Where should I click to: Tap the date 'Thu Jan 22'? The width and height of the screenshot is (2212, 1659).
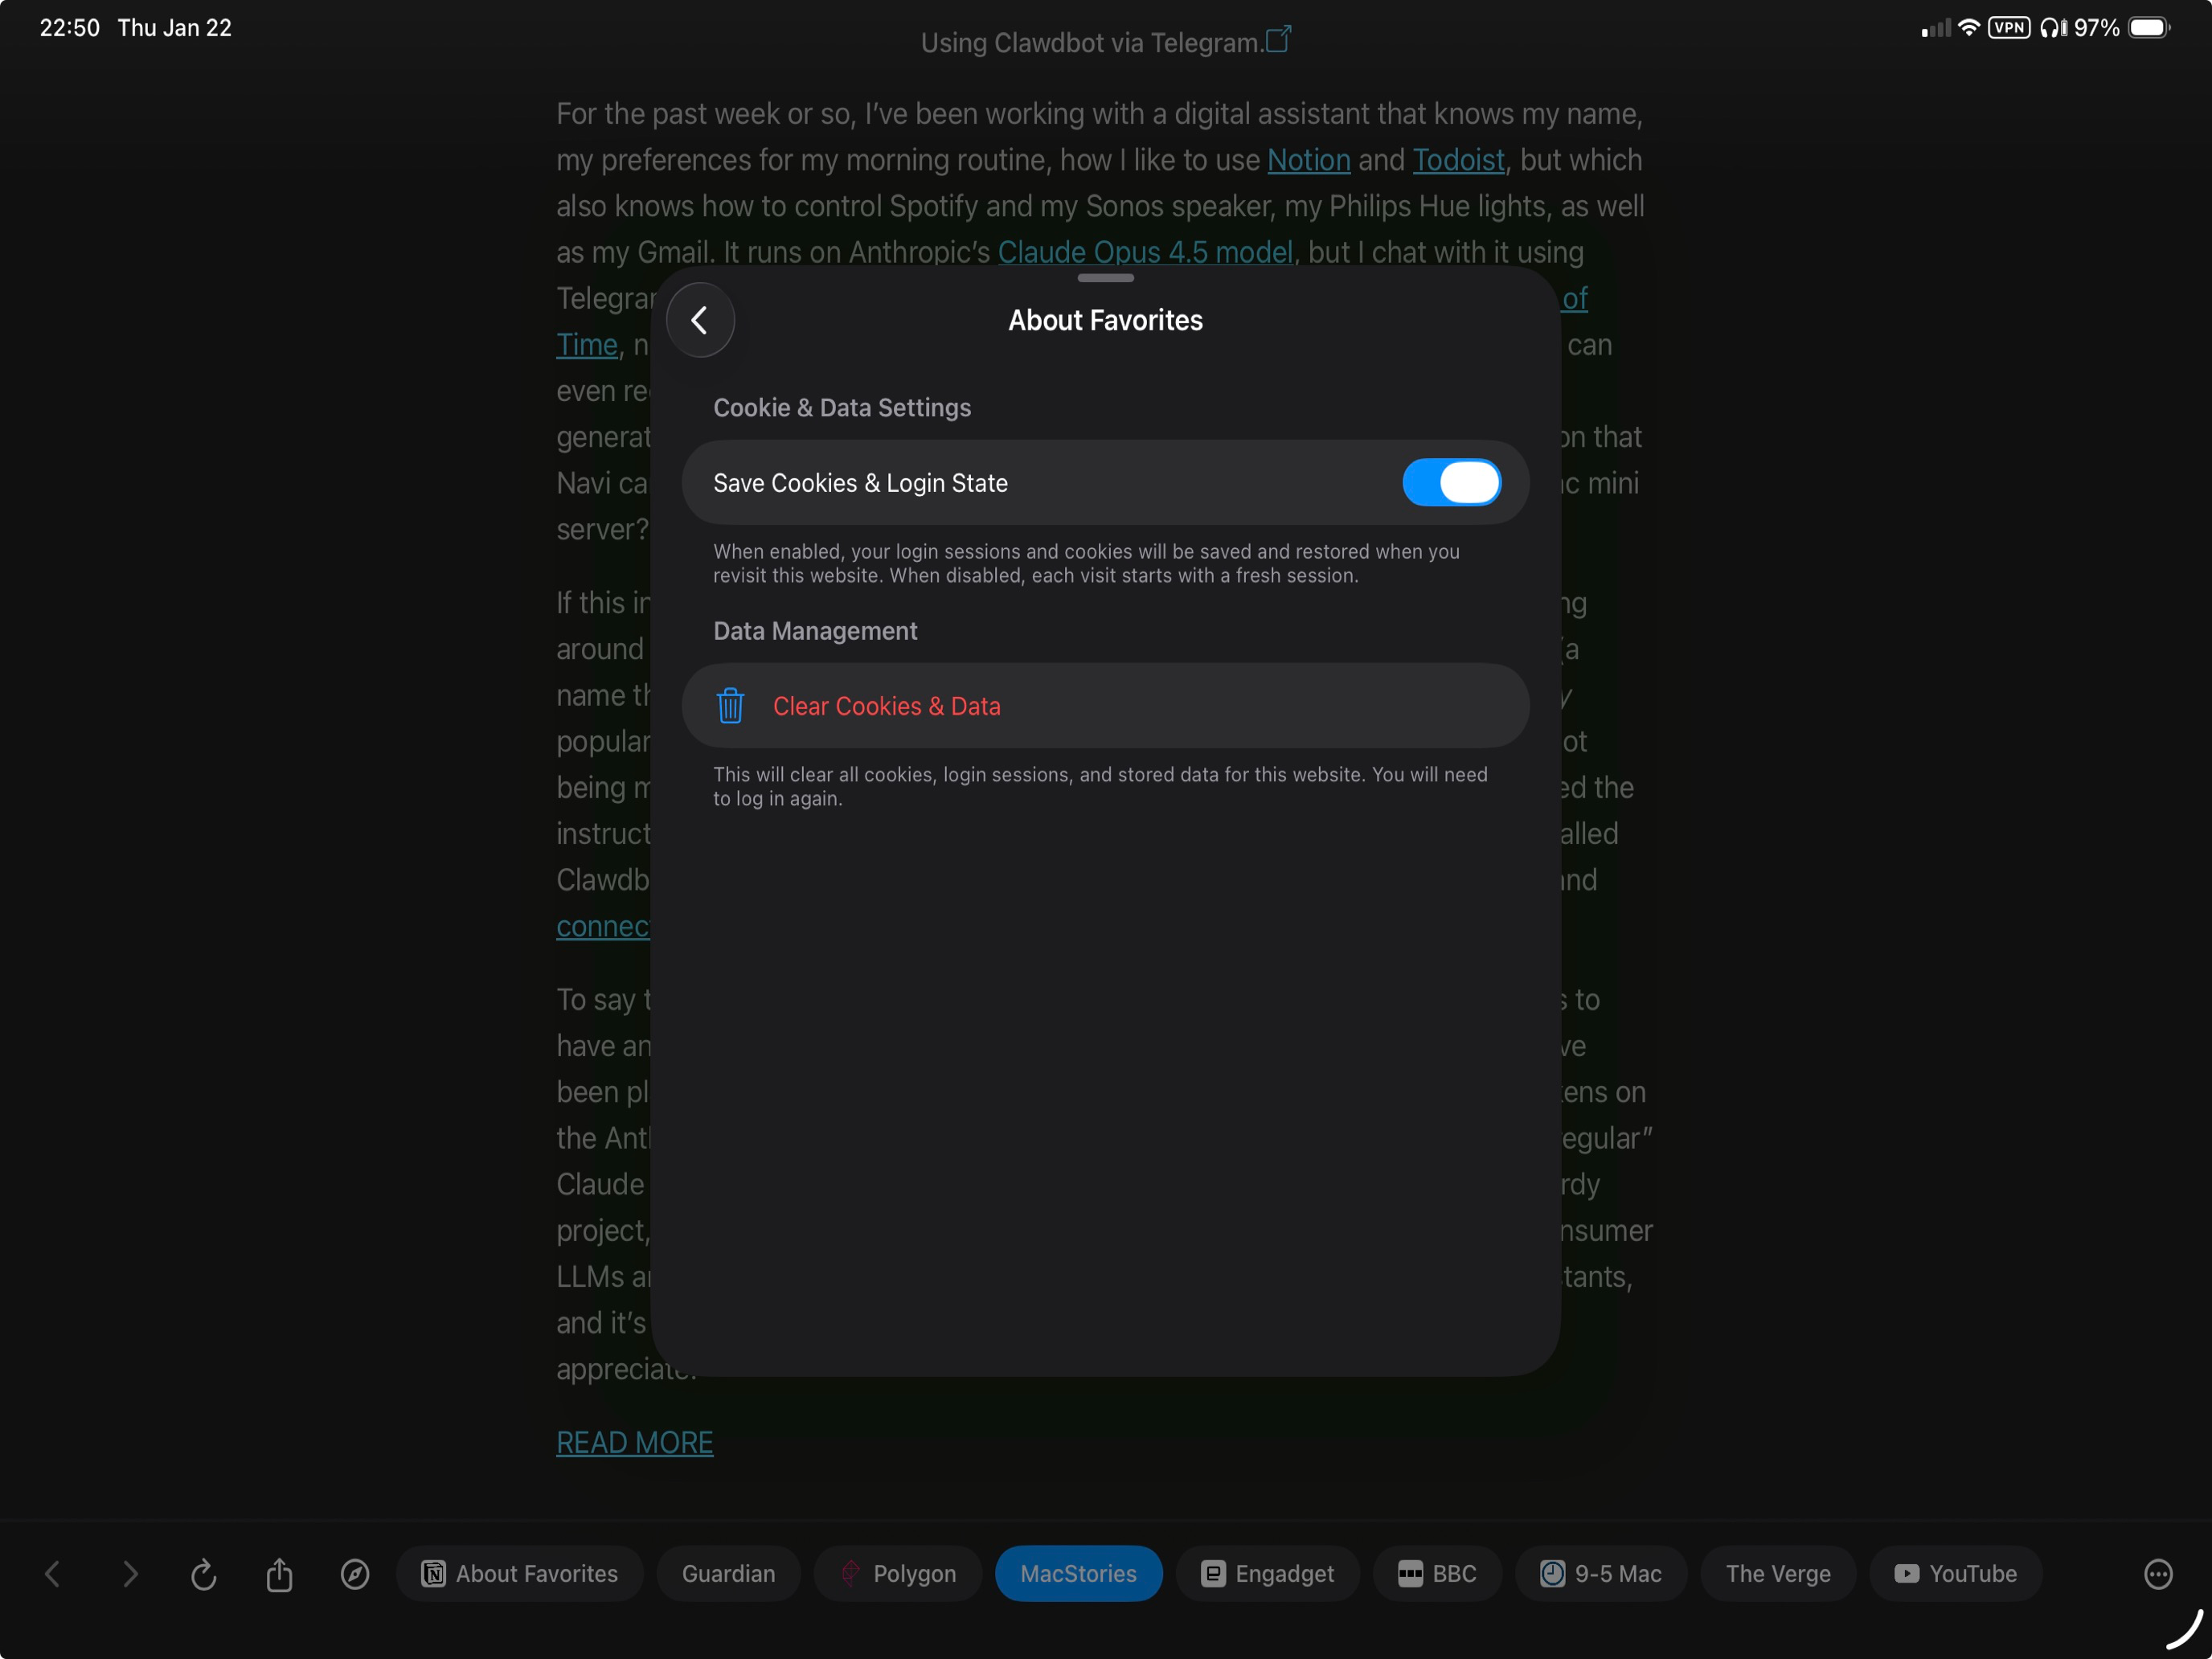pyautogui.click(x=175, y=28)
